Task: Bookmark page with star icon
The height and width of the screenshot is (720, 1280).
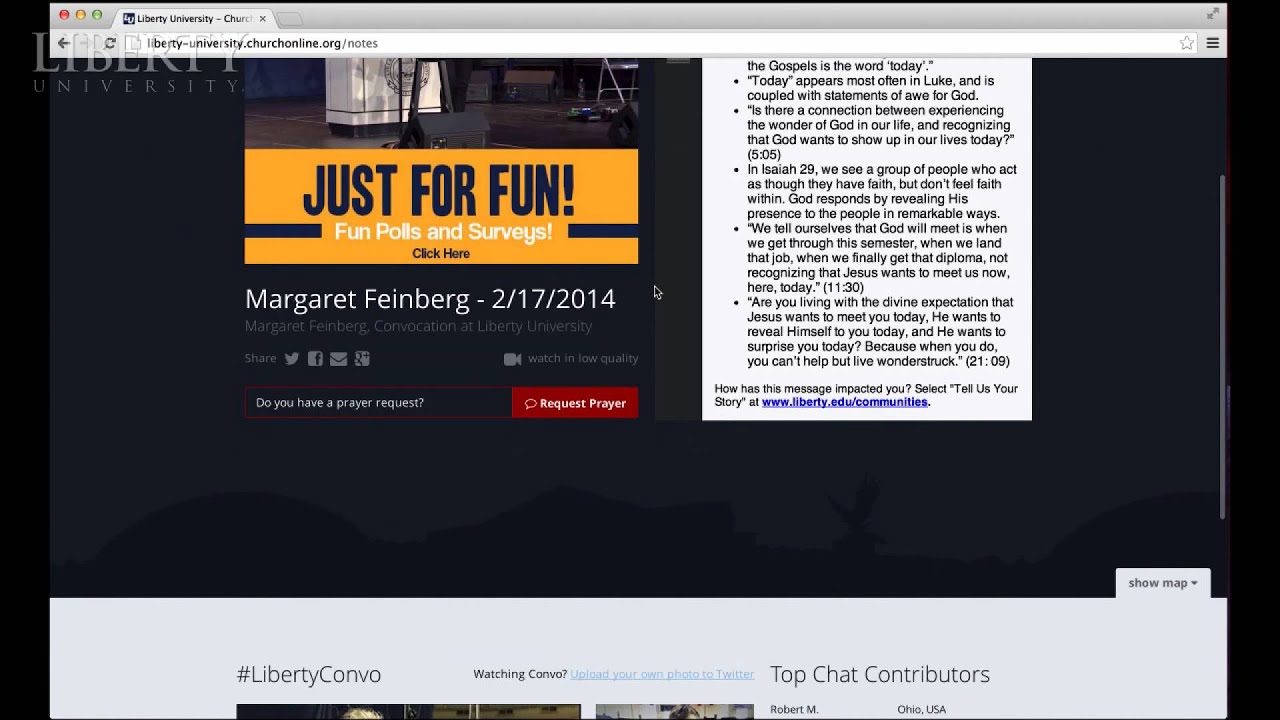Action: (1186, 43)
